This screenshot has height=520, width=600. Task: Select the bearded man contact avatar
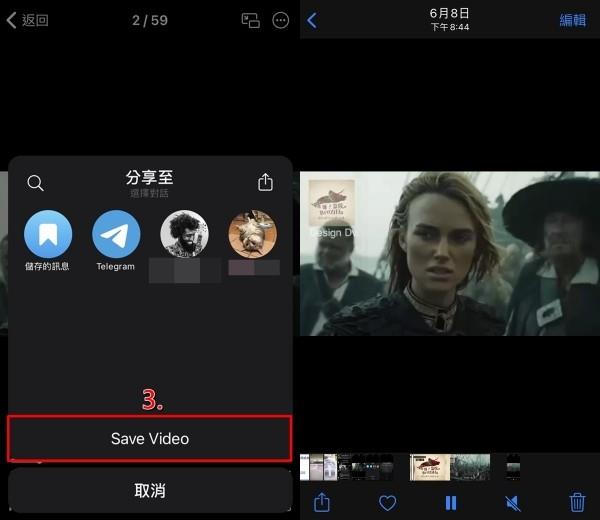pyautogui.click(x=184, y=235)
